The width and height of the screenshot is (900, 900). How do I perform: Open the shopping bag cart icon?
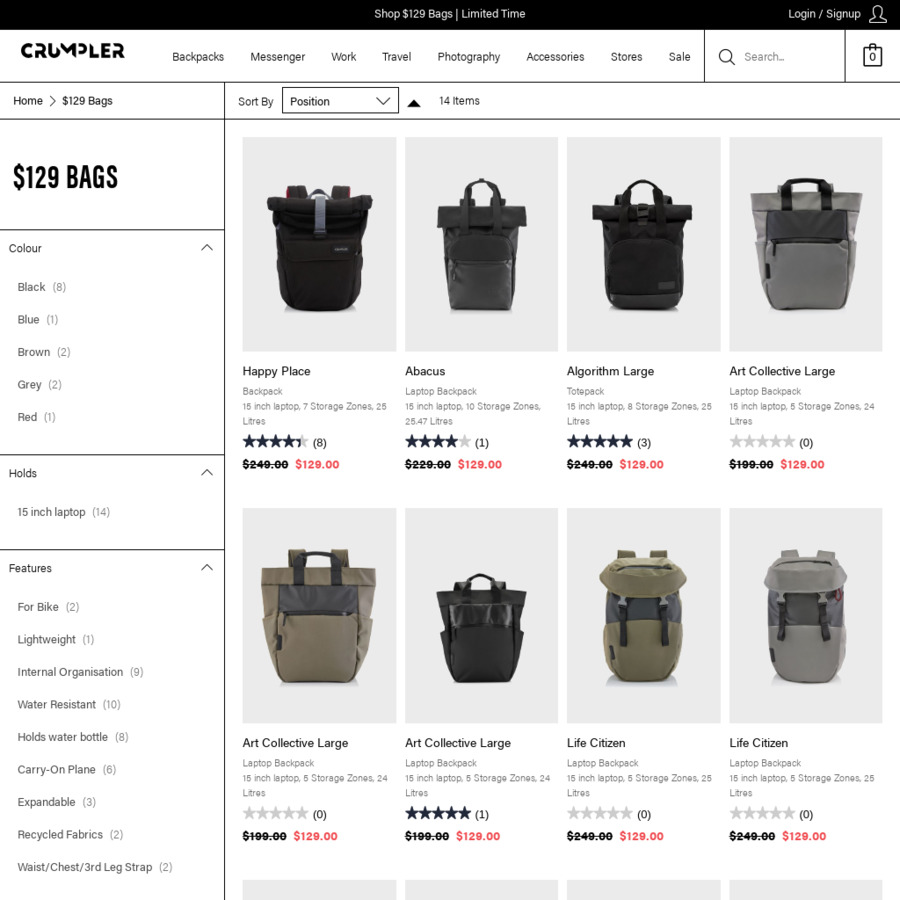pyautogui.click(x=872, y=55)
